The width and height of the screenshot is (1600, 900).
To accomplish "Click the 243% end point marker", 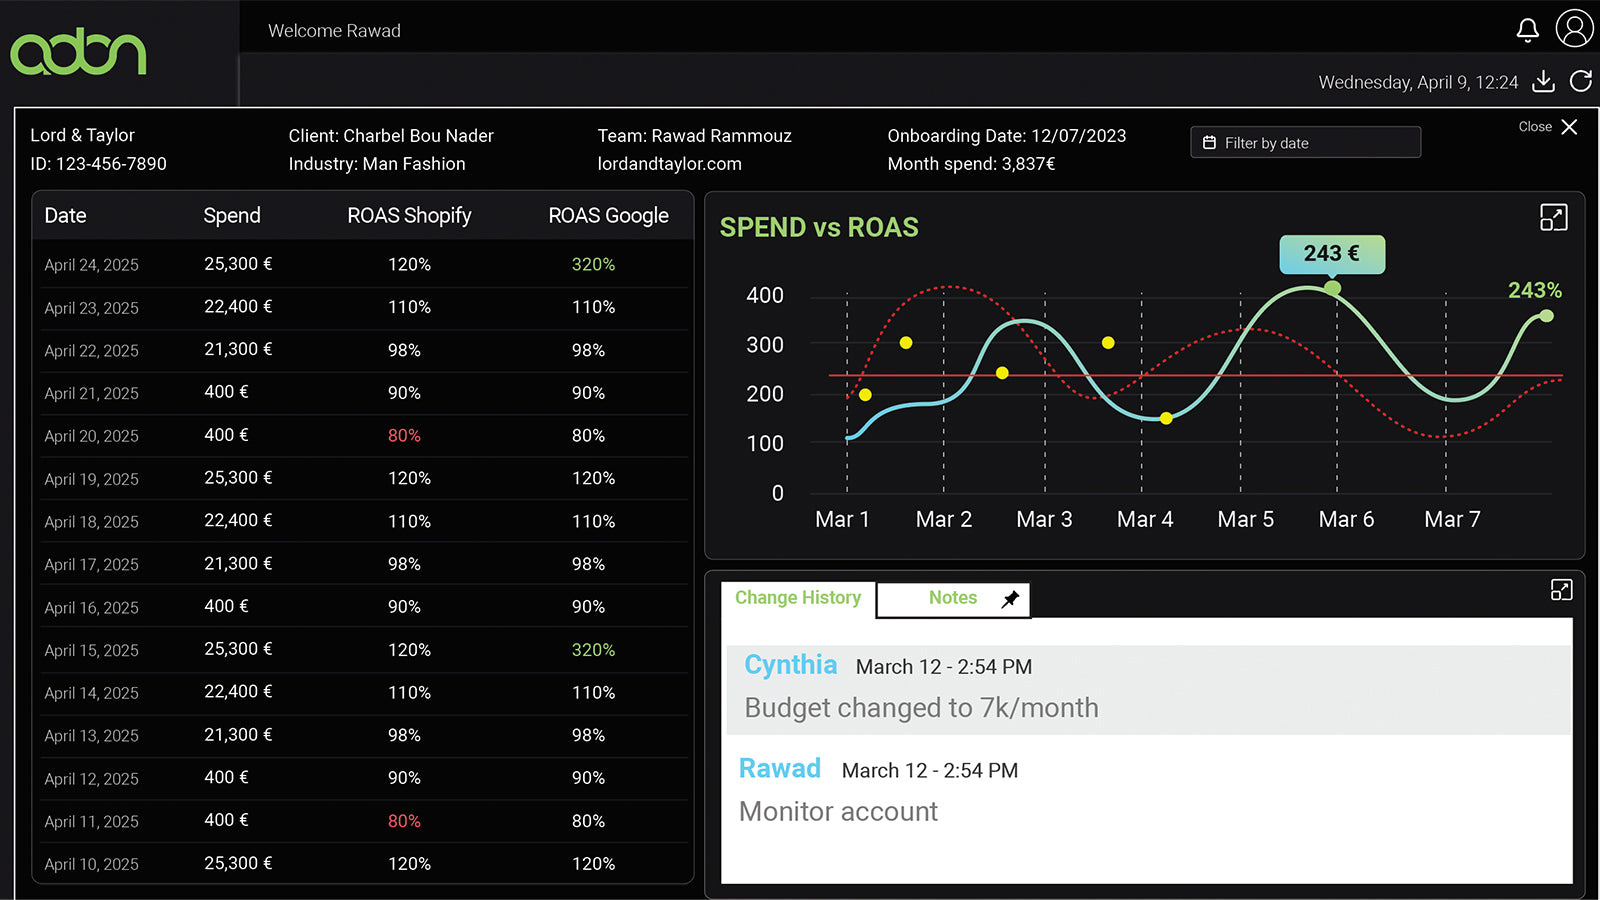I will tap(1546, 316).
